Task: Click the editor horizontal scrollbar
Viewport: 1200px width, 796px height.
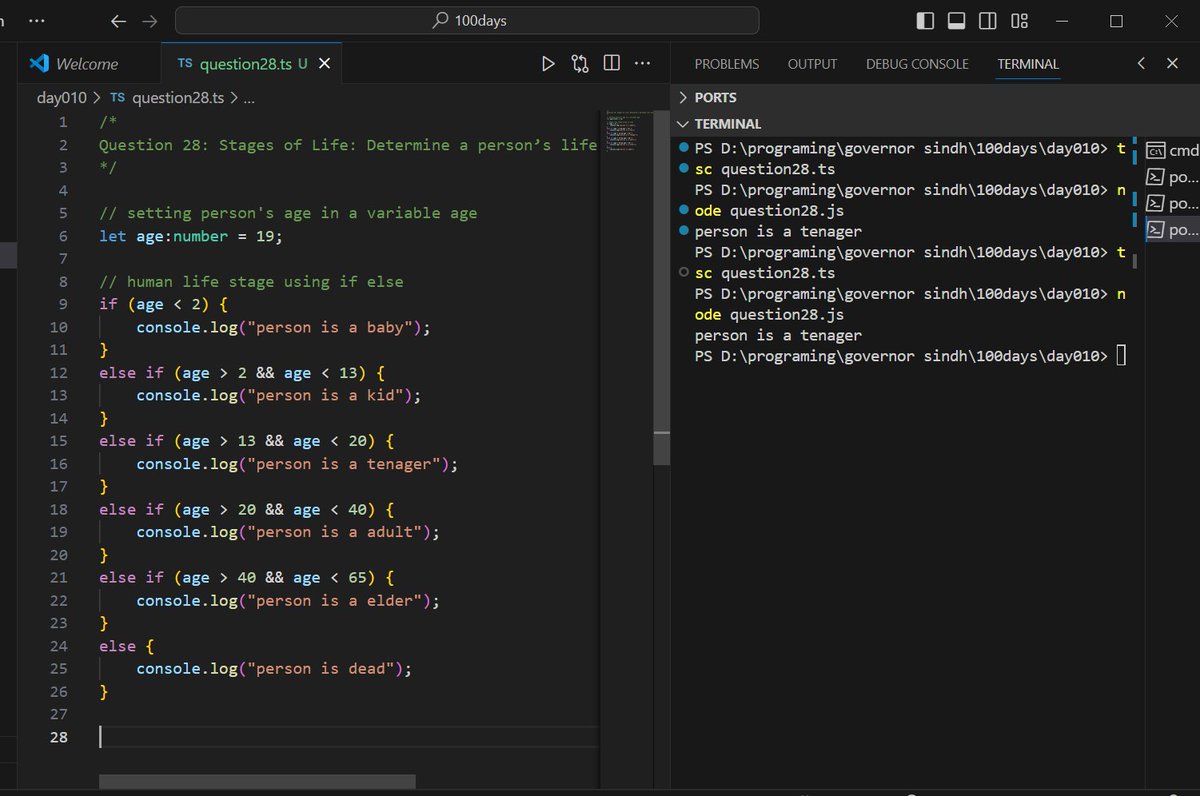Action: (x=257, y=781)
